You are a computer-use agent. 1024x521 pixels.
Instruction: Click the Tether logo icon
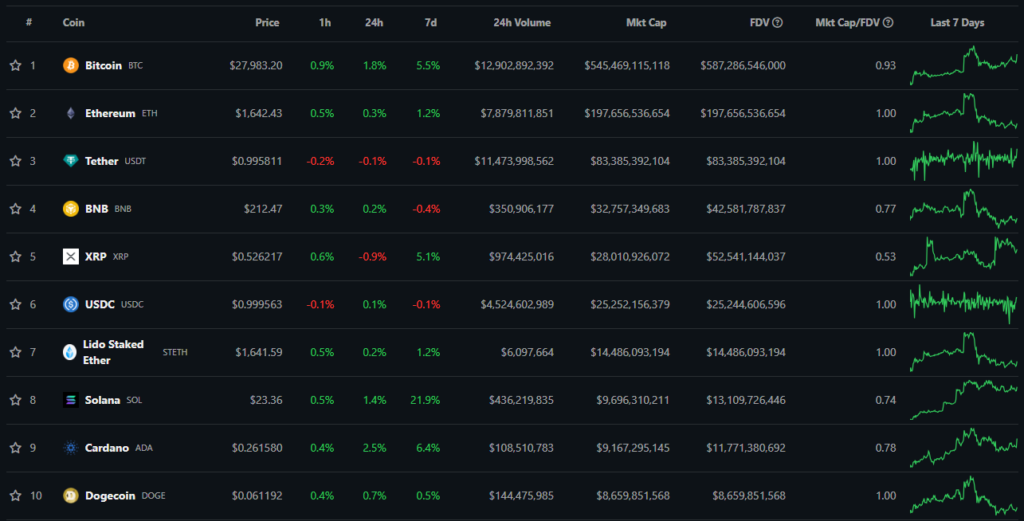[71, 161]
